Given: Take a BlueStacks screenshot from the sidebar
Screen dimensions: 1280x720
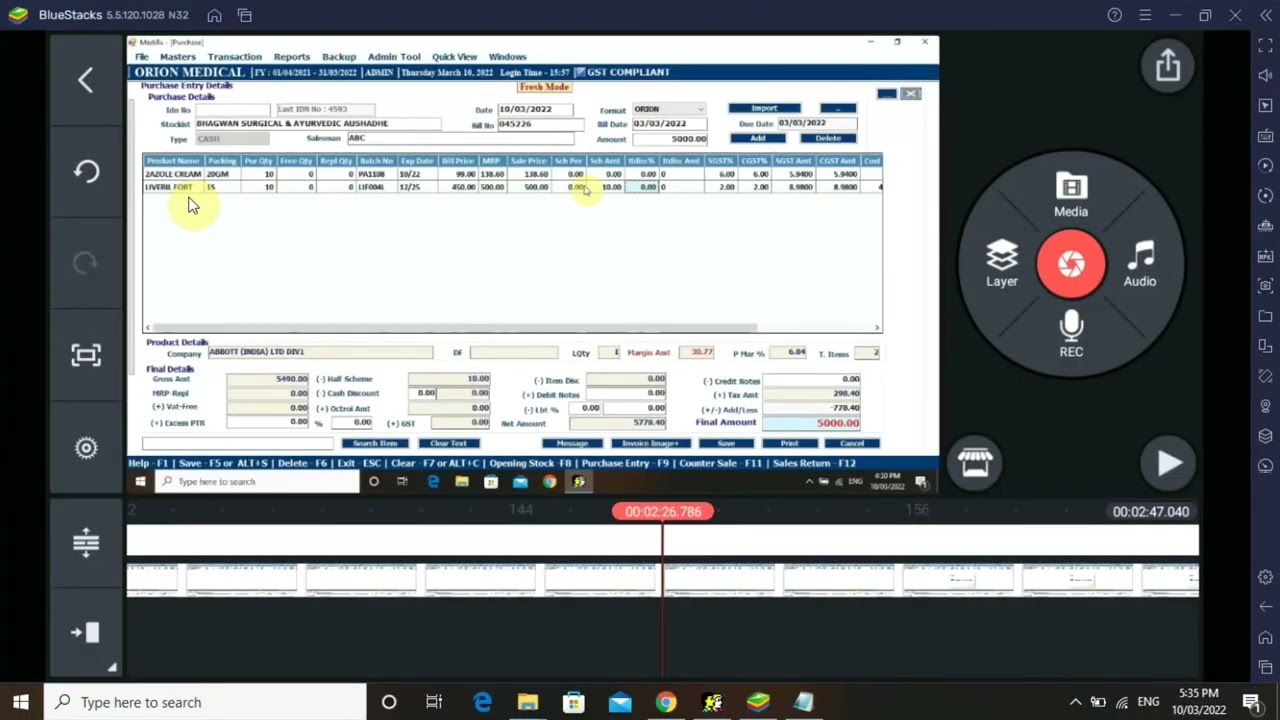Looking at the screenshot, I should click(x=1265, y=286).
